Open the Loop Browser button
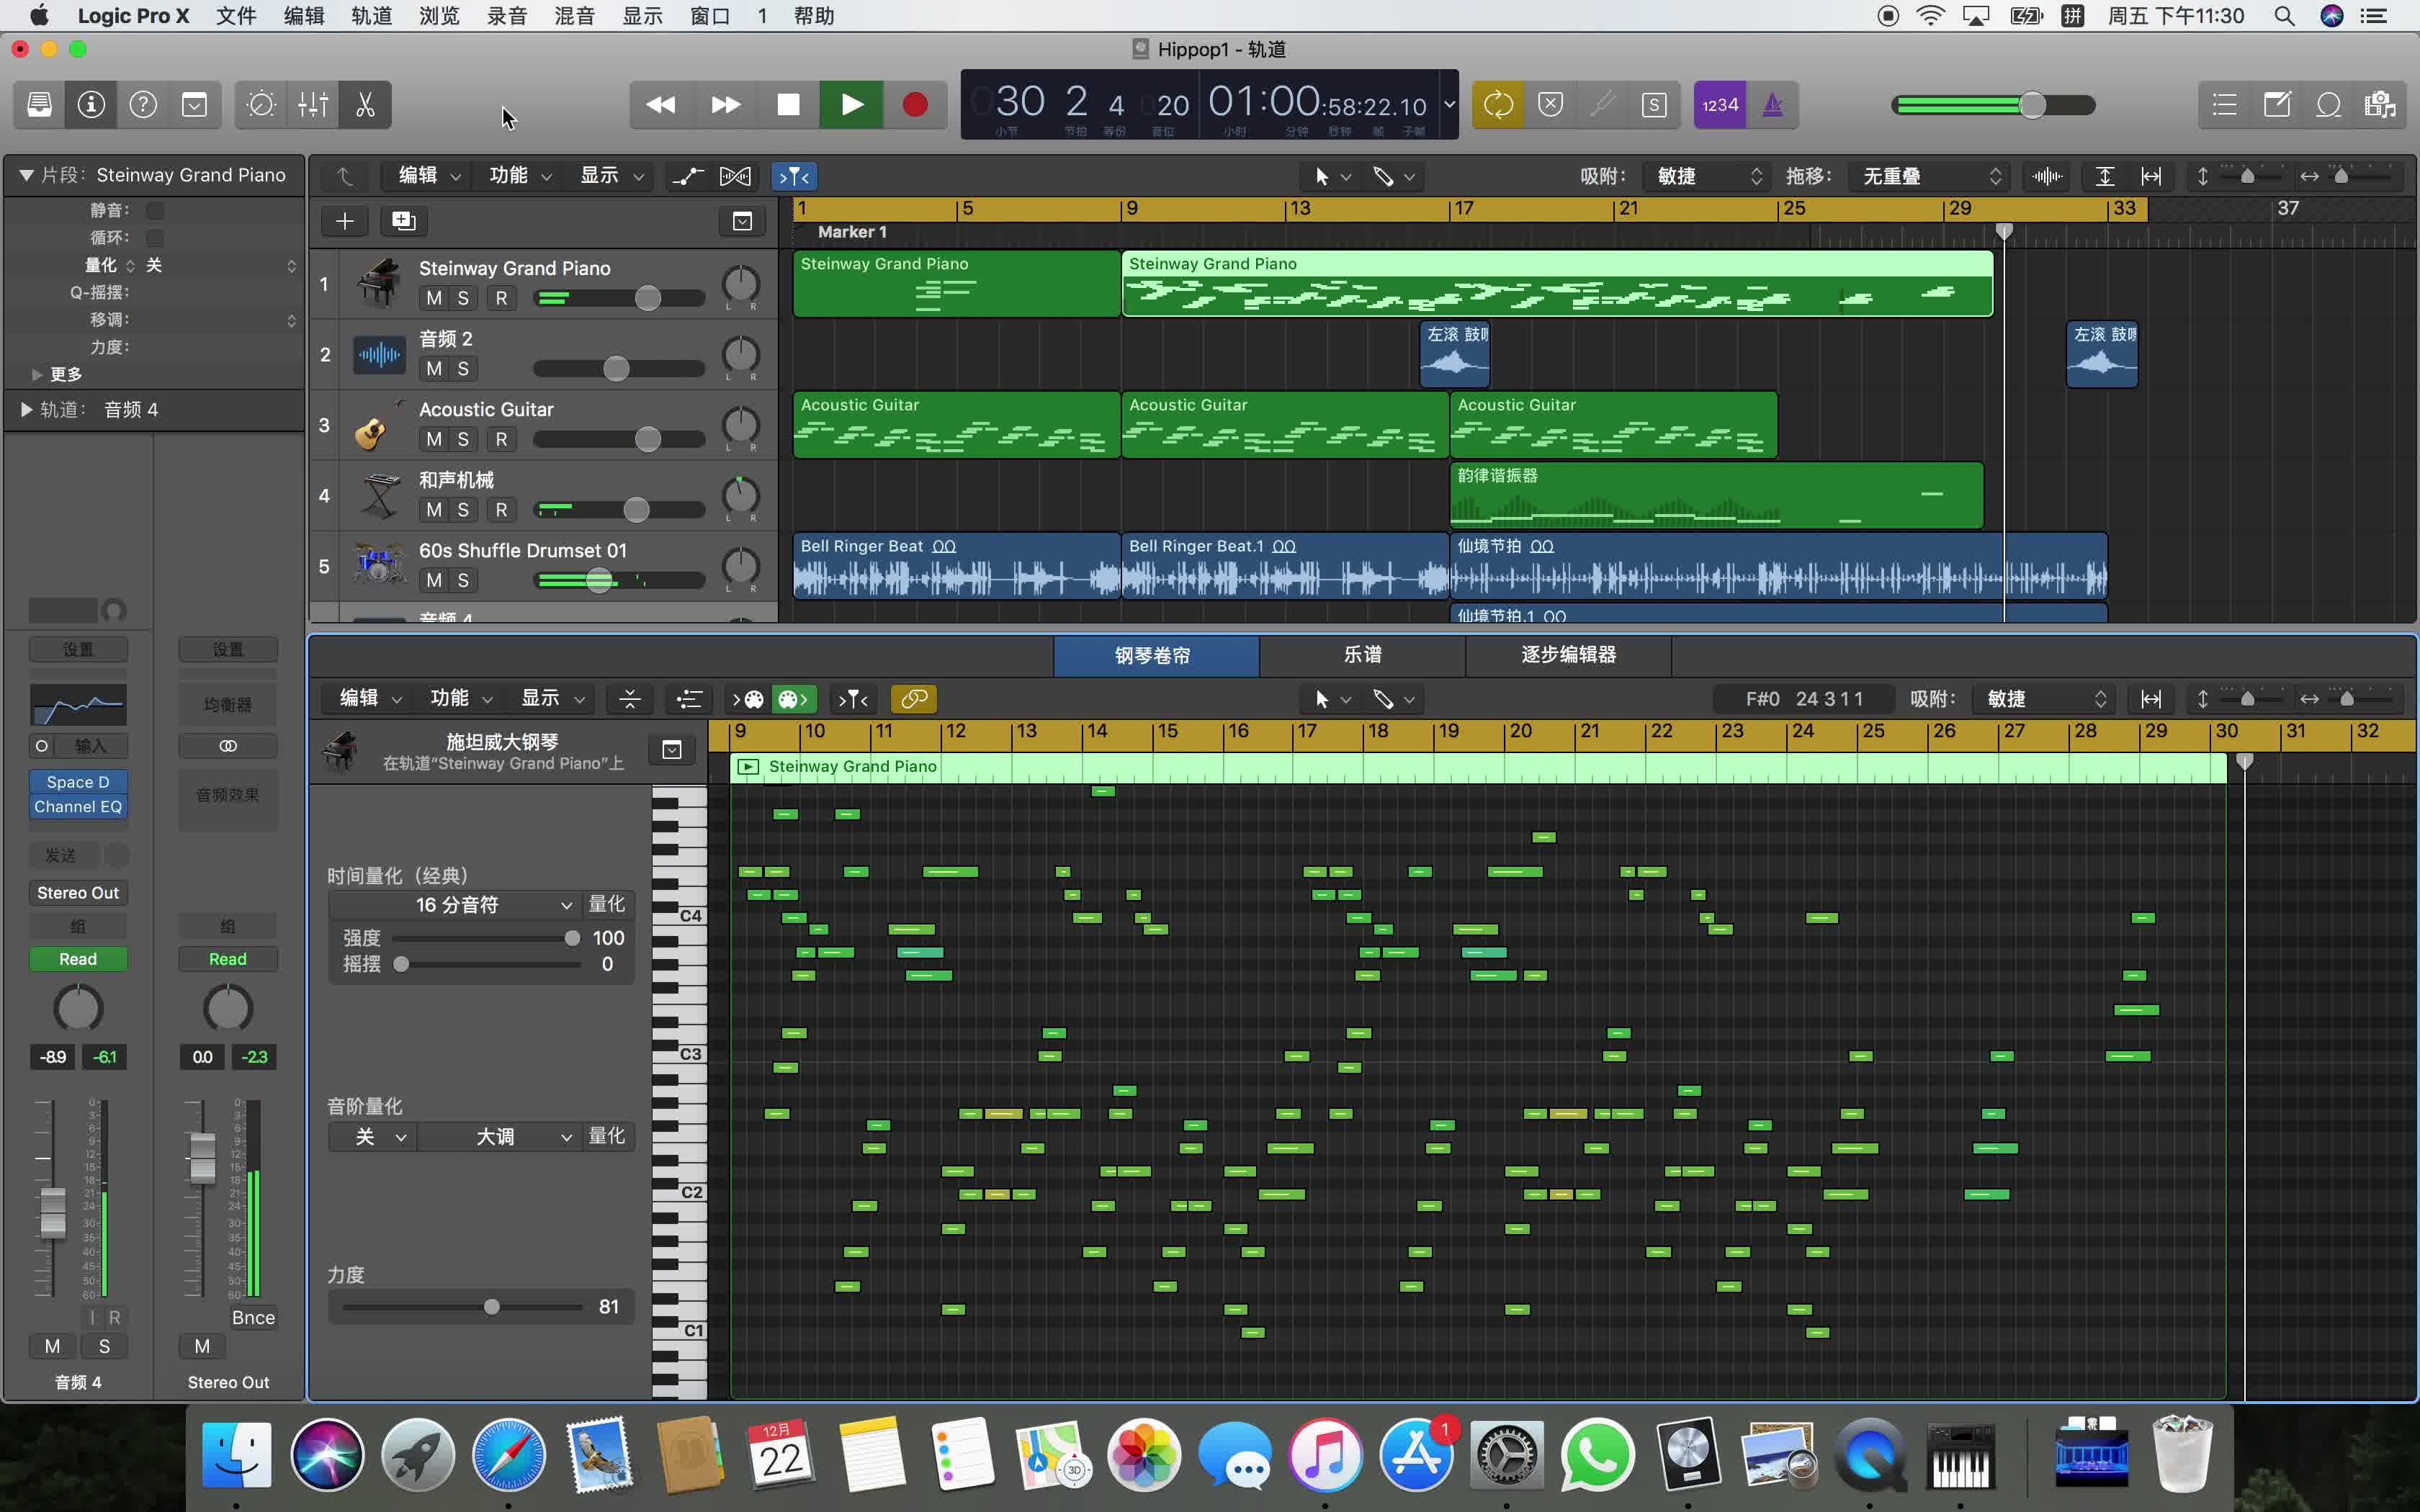The image size is (2420, 1512). [2329, 105]
